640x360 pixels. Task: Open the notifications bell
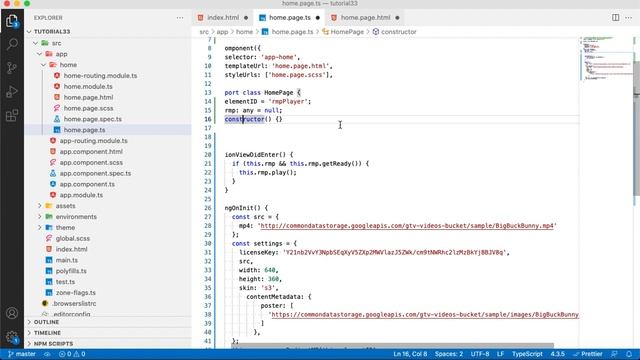coord(629,354)
